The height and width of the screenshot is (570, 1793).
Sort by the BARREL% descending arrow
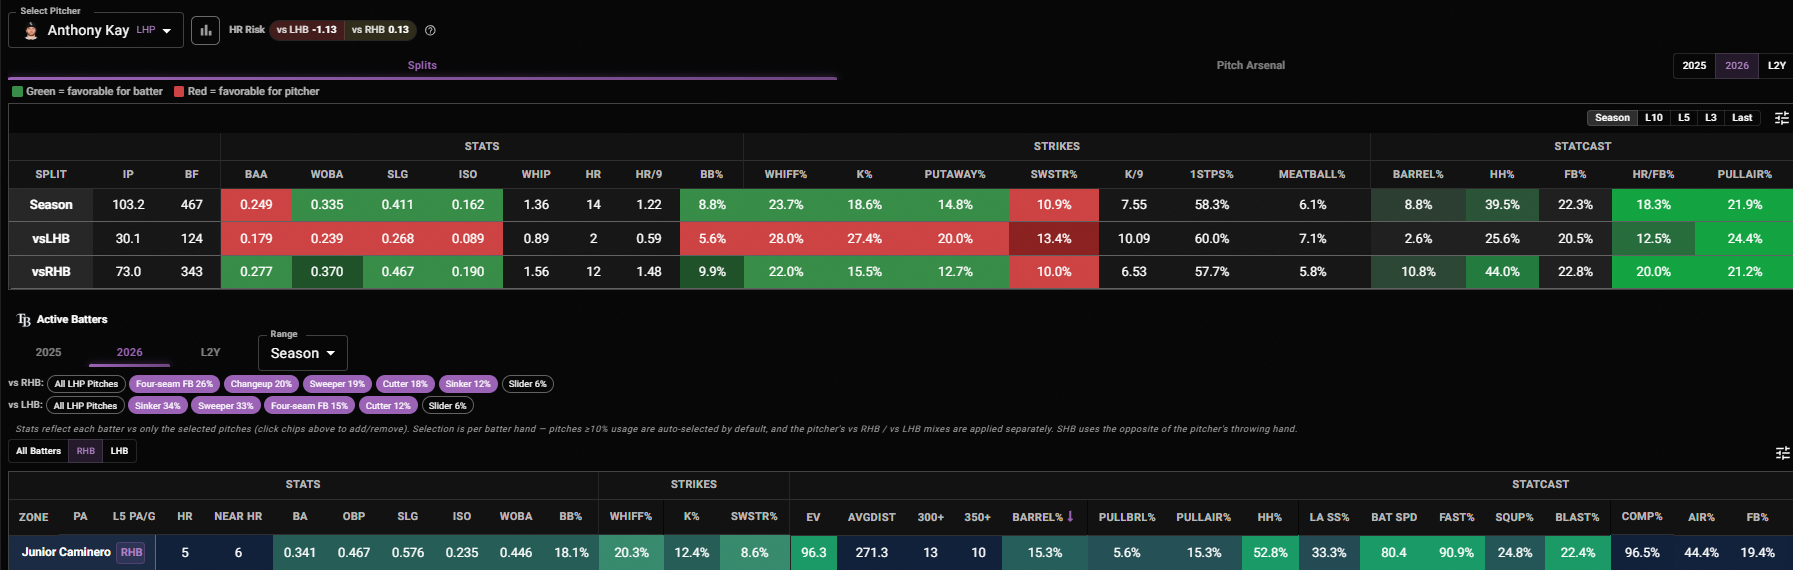pyautogui.click(x=1070, y=517)
